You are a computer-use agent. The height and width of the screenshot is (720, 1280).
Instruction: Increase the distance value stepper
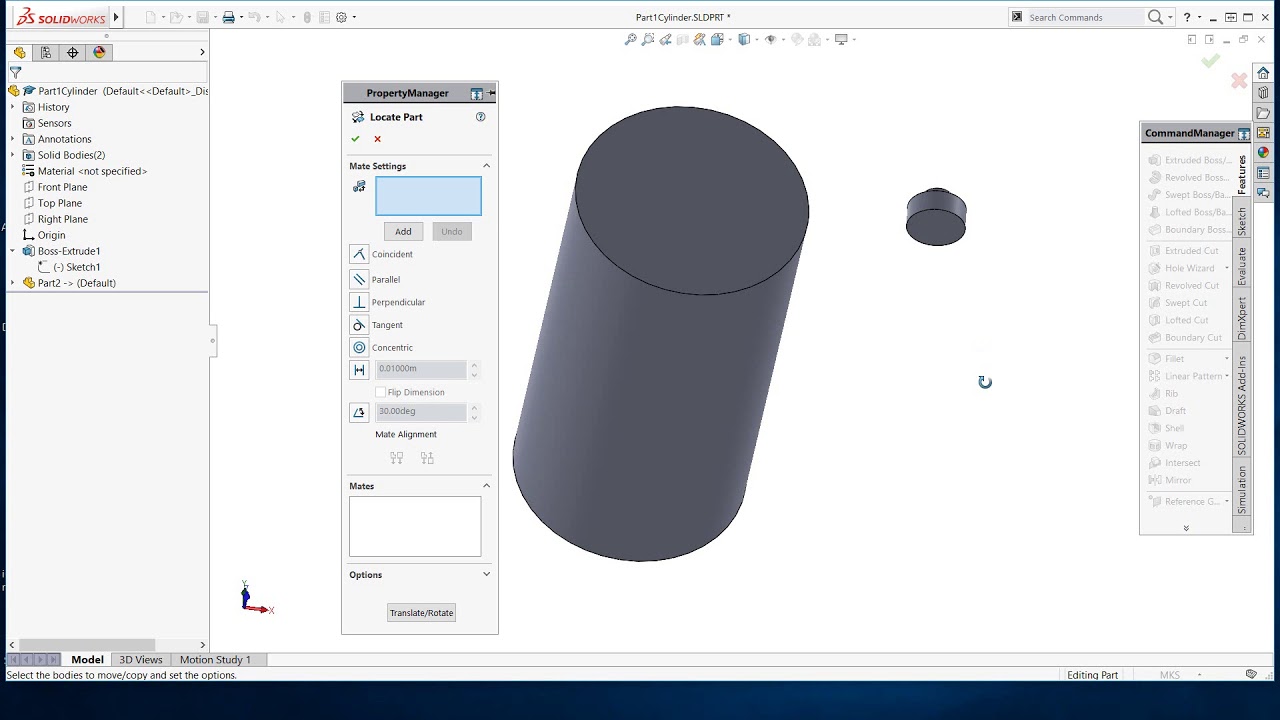click(x=474, y=366)
